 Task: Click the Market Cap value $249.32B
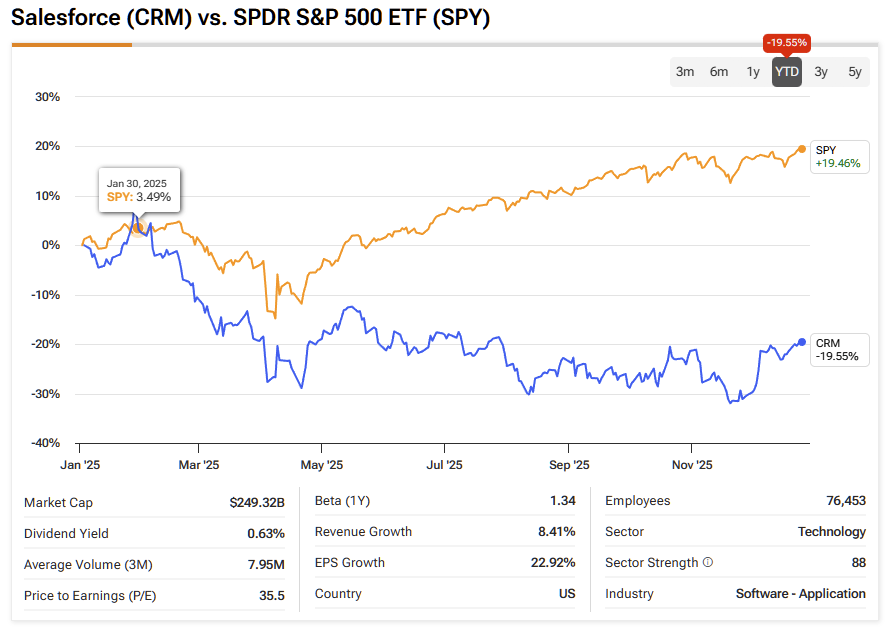(257, 502)
